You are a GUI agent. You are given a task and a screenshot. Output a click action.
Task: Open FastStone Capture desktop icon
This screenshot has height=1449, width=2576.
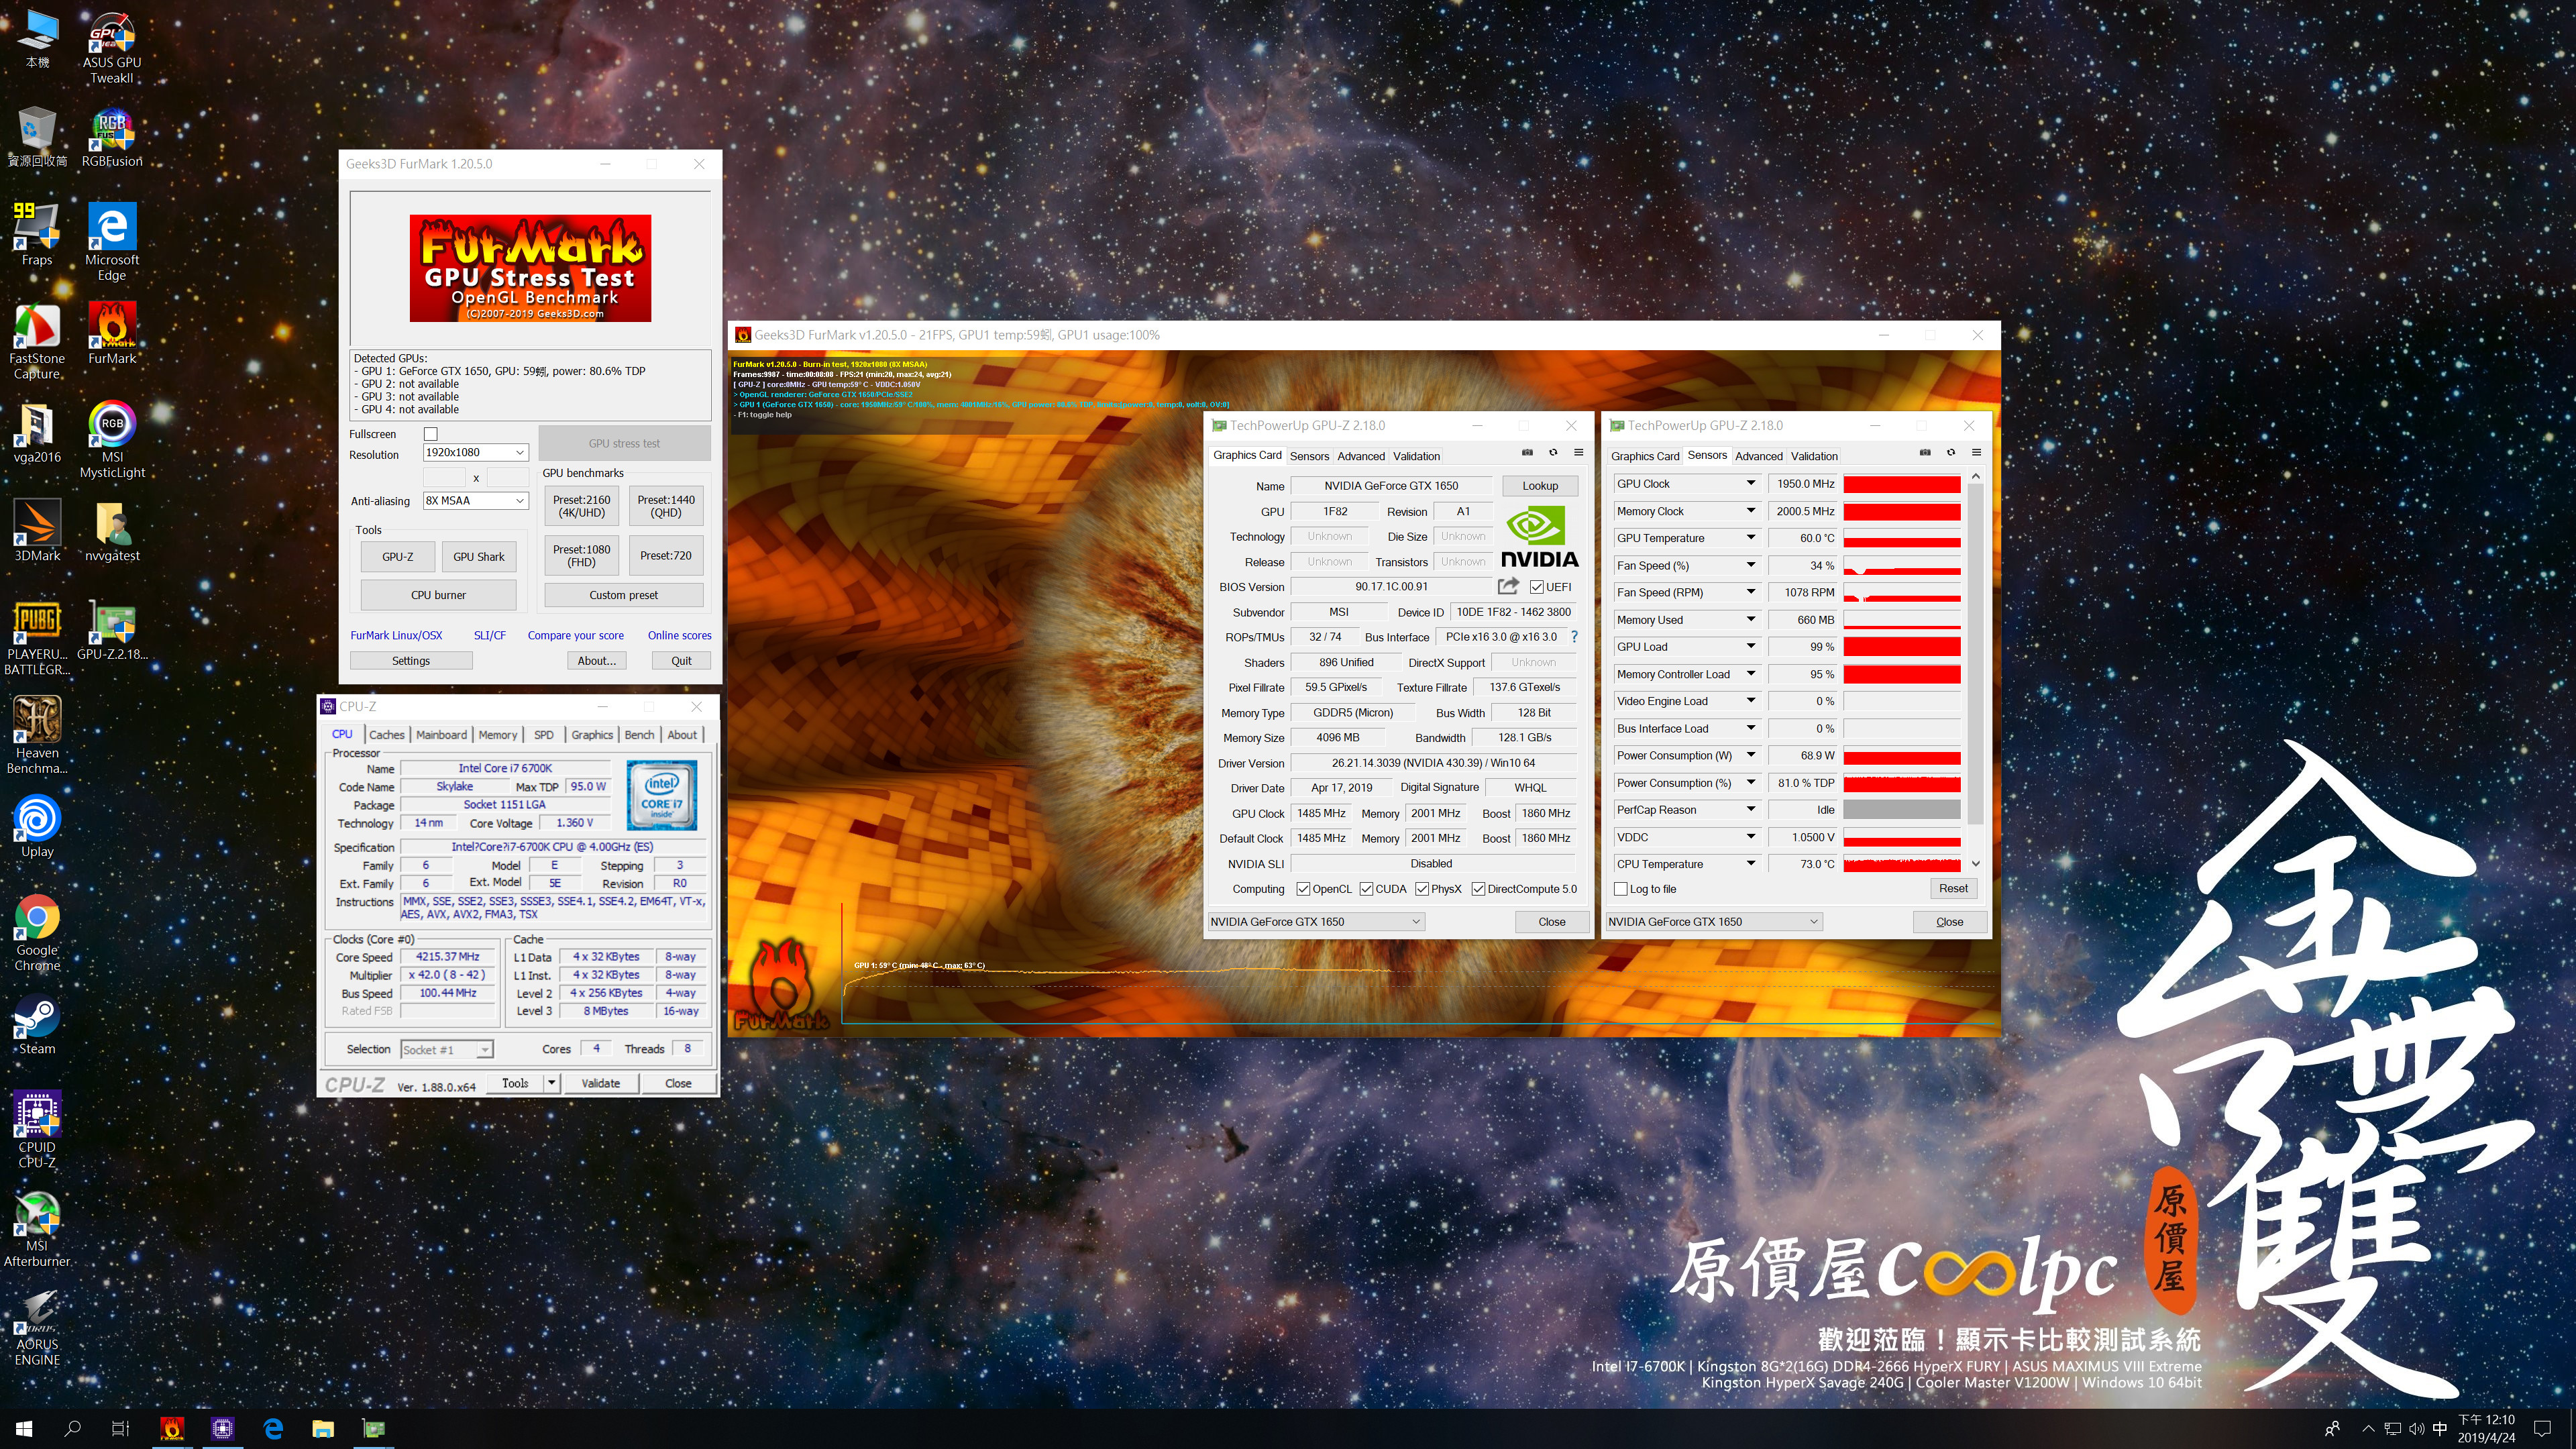click(x=37, y=341)
